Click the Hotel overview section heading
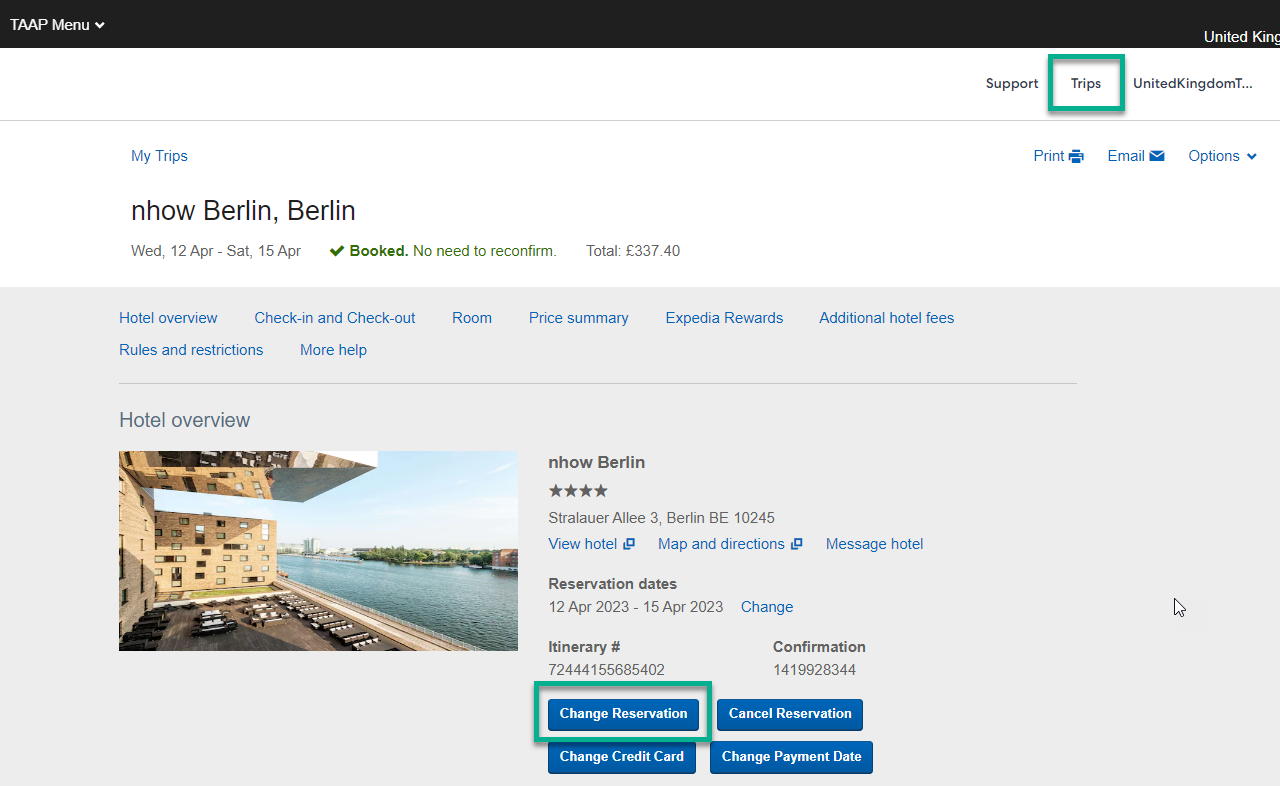The image size is (1280, 786). pos(185,420)
